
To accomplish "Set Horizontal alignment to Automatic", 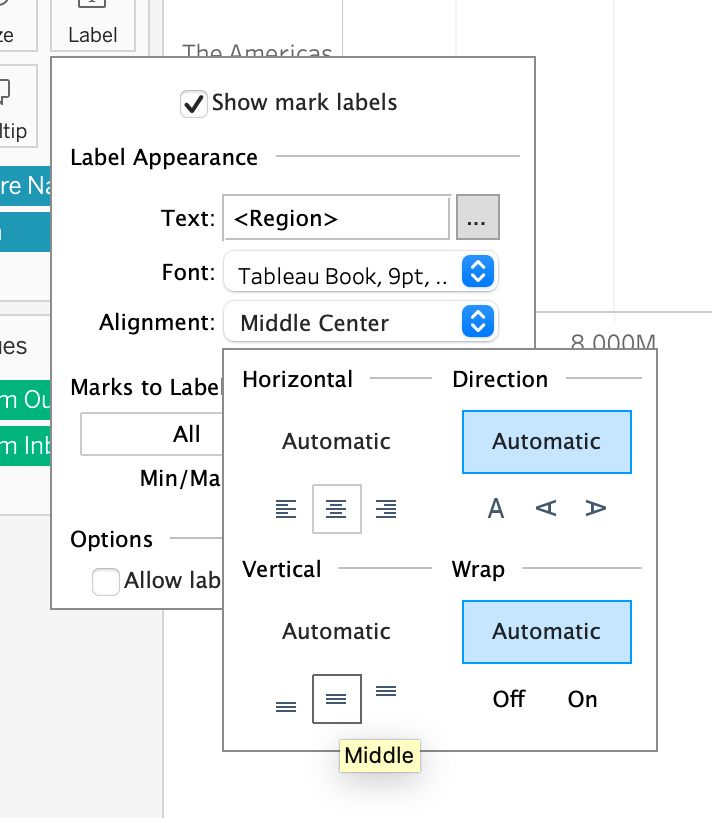I will 336,441.
